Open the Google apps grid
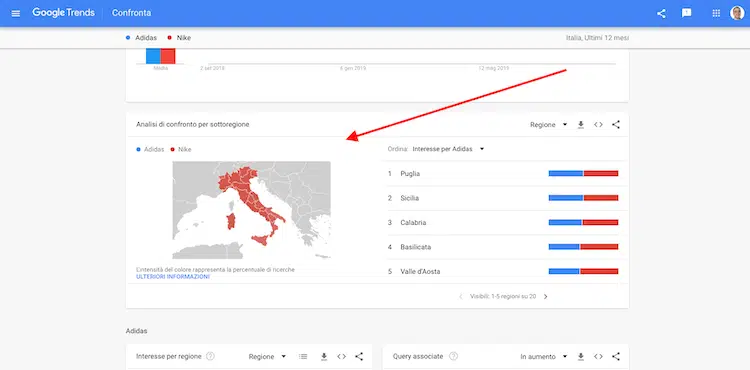 click(x=716, y=13)
